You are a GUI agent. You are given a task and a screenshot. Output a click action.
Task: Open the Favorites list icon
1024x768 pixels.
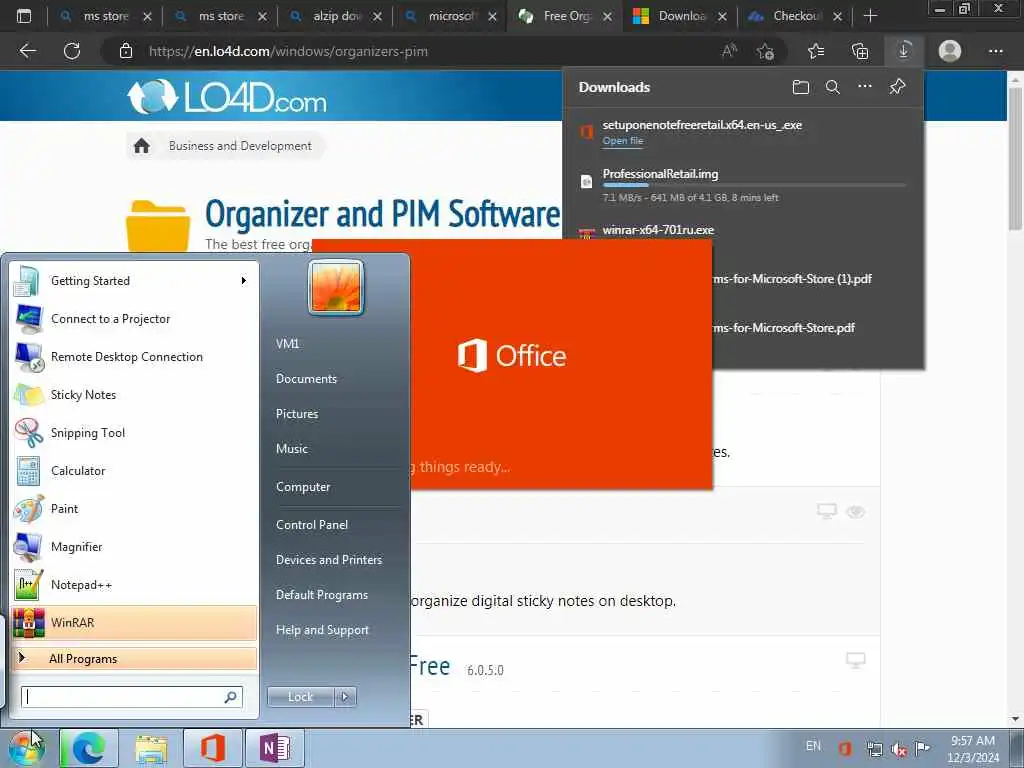click(816, 51)
